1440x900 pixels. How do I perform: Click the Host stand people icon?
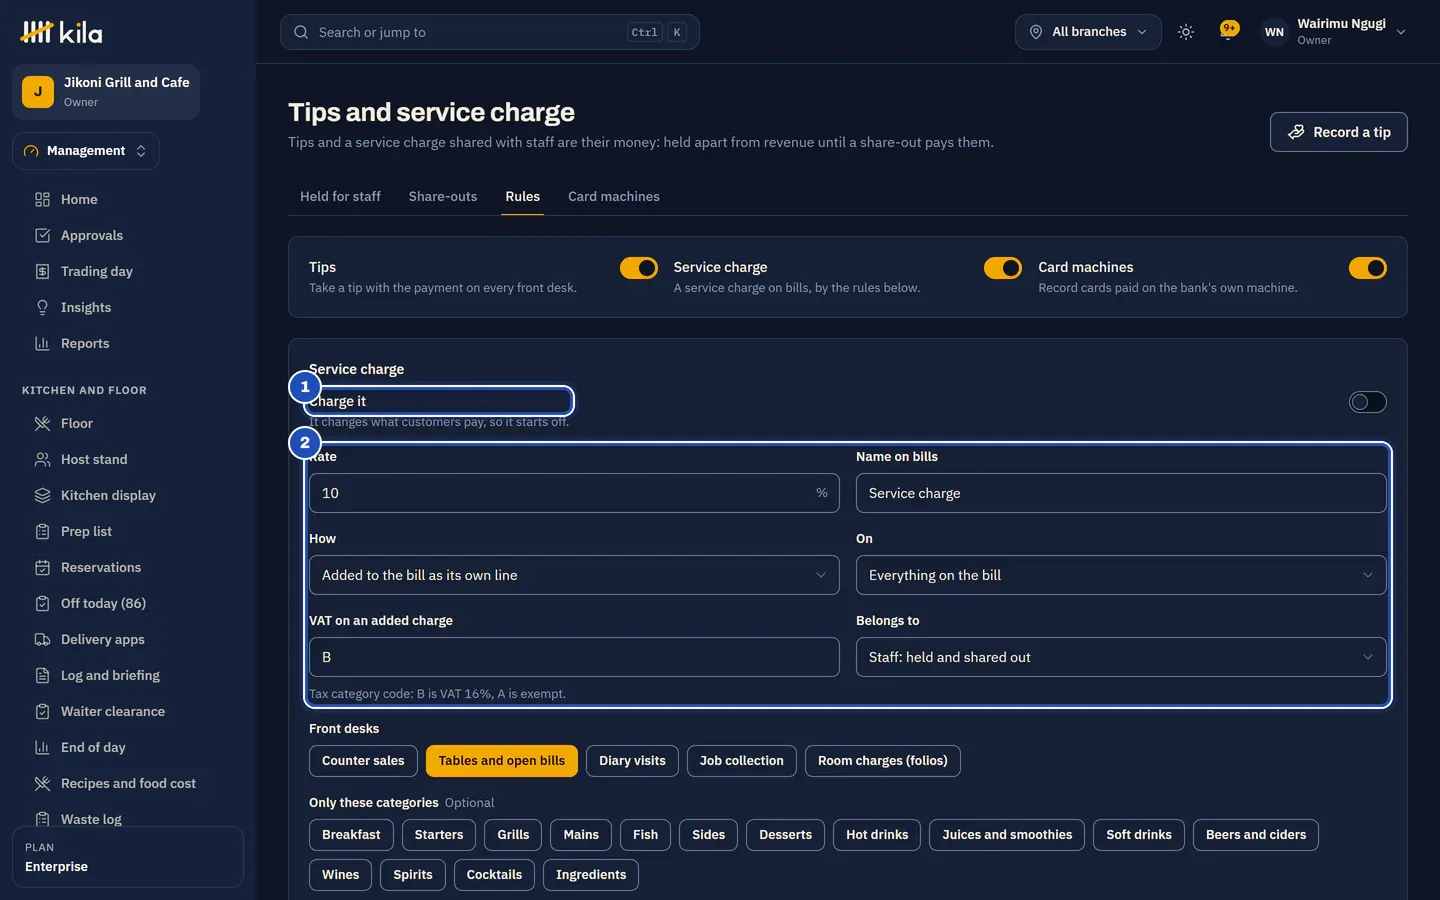42,459
